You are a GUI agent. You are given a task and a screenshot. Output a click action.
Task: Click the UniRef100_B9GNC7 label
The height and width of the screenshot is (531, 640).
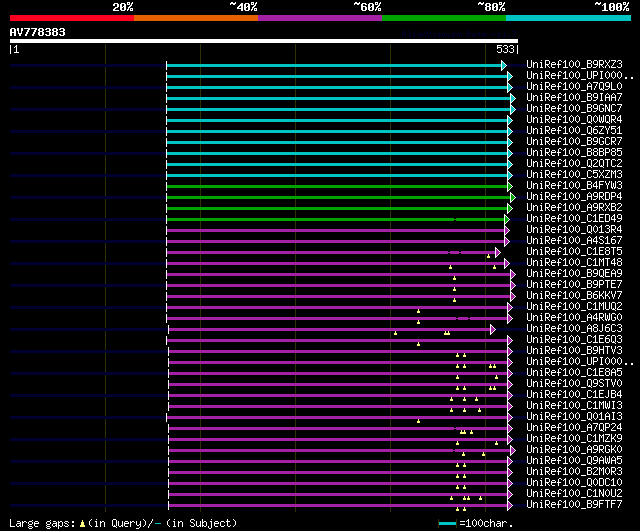click(574, 109)
